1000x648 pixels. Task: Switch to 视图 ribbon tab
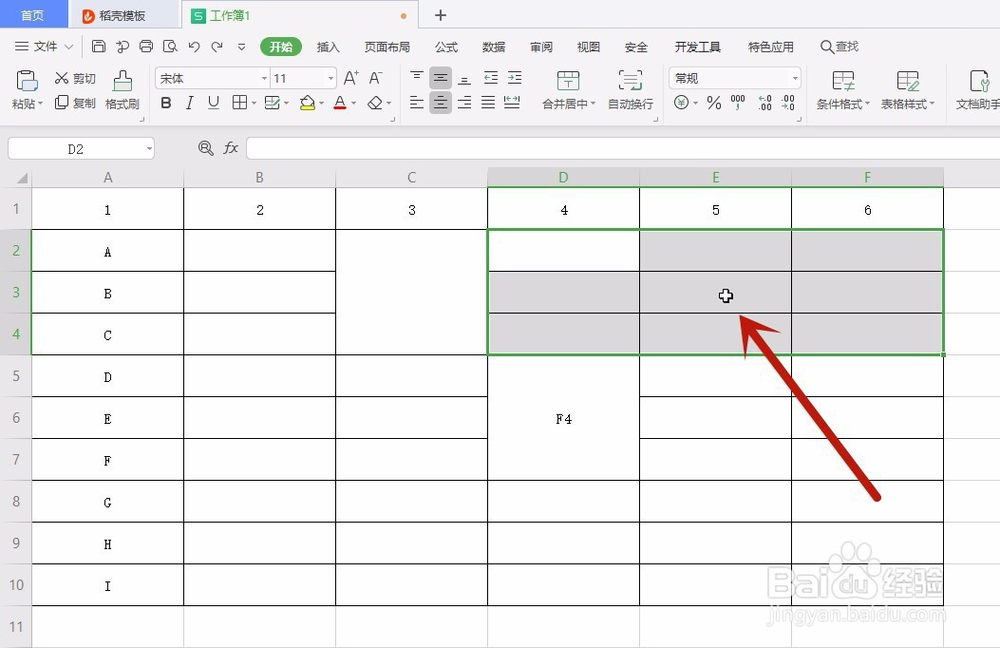588,47
